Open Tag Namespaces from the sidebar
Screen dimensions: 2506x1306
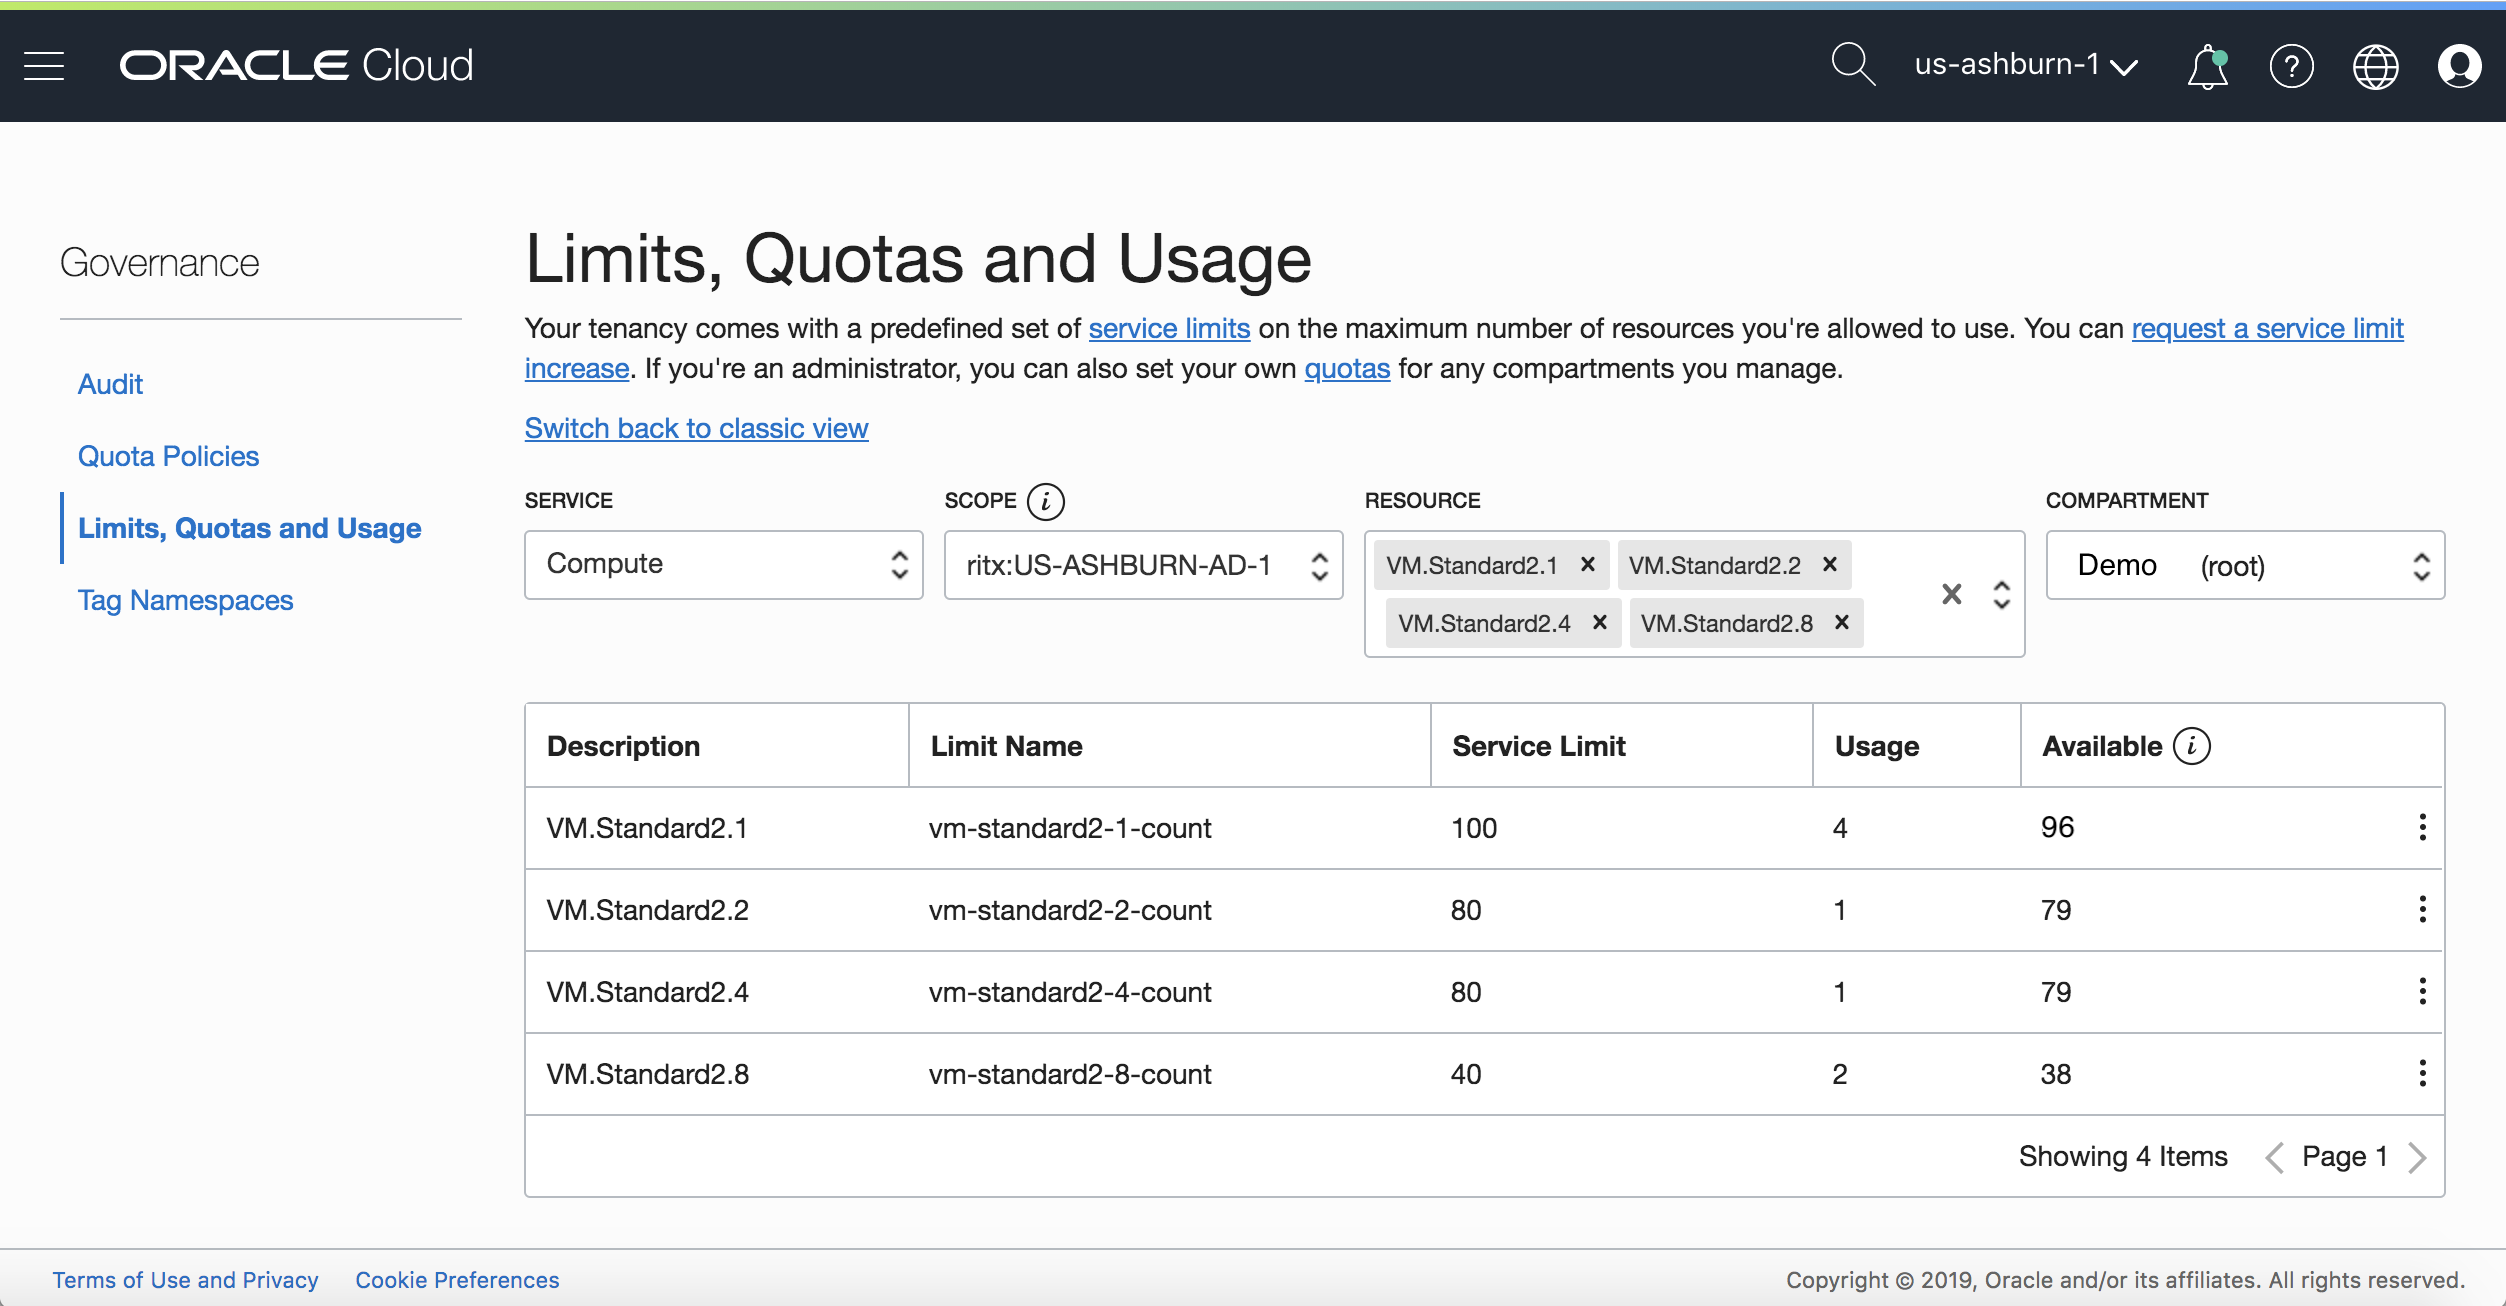pos(185,600)
